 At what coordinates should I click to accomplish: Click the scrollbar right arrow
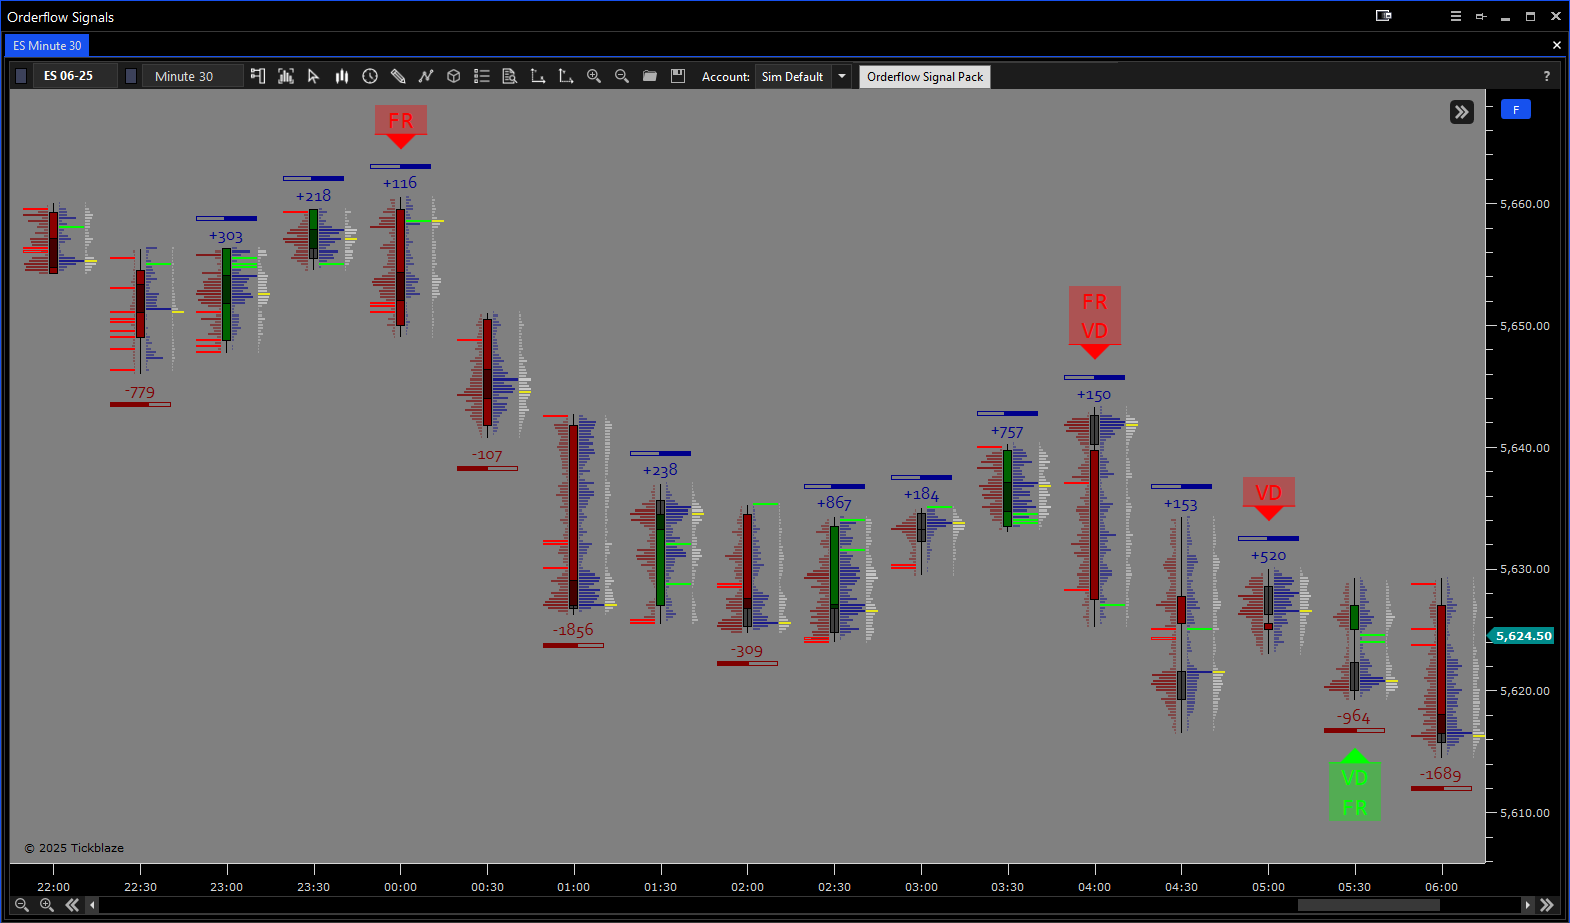pyautogui.click(x=1527, y=905)
